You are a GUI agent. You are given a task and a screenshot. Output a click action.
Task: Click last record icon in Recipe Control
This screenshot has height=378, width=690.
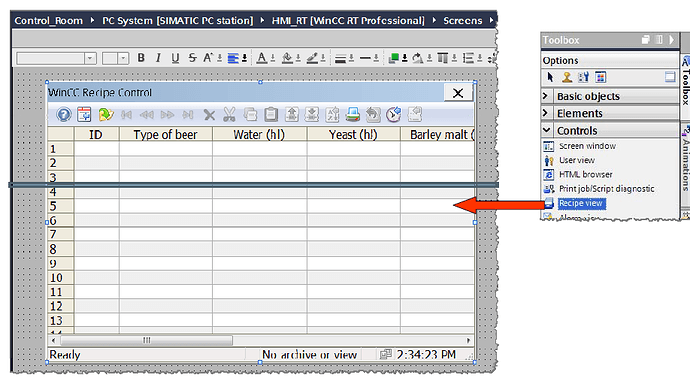[188, 115]
